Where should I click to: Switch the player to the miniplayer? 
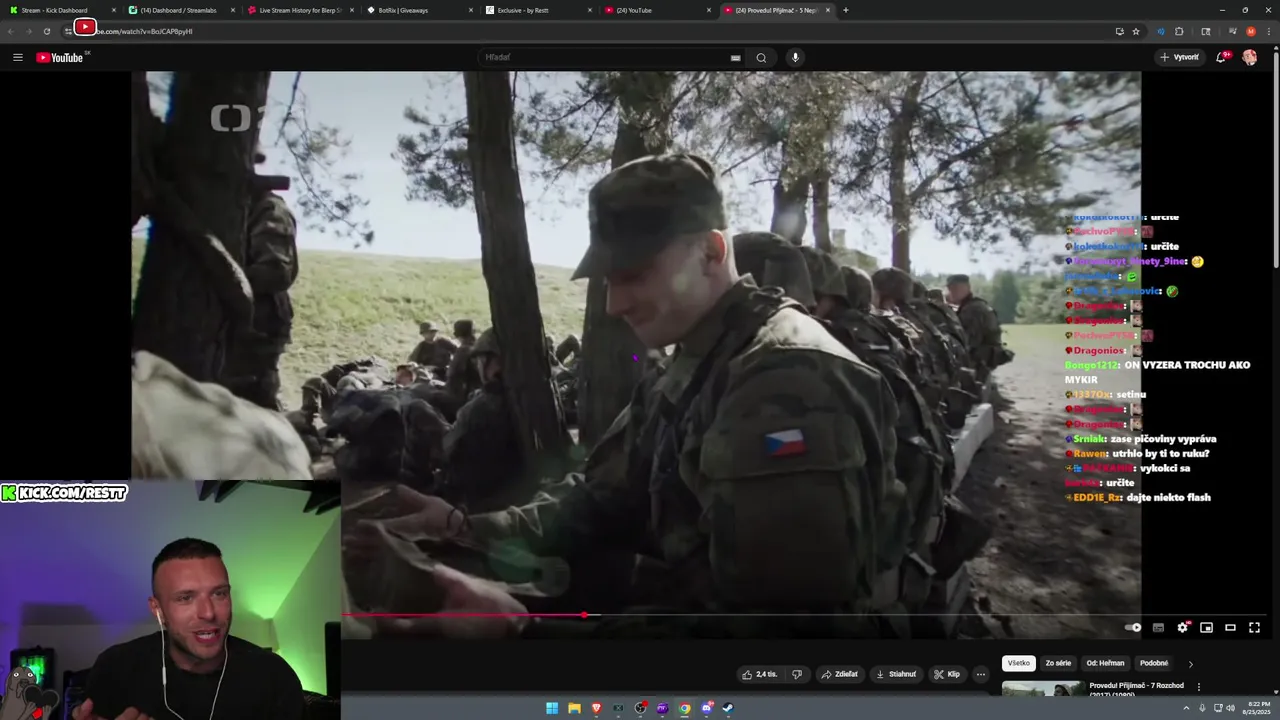pos(1206,627)
